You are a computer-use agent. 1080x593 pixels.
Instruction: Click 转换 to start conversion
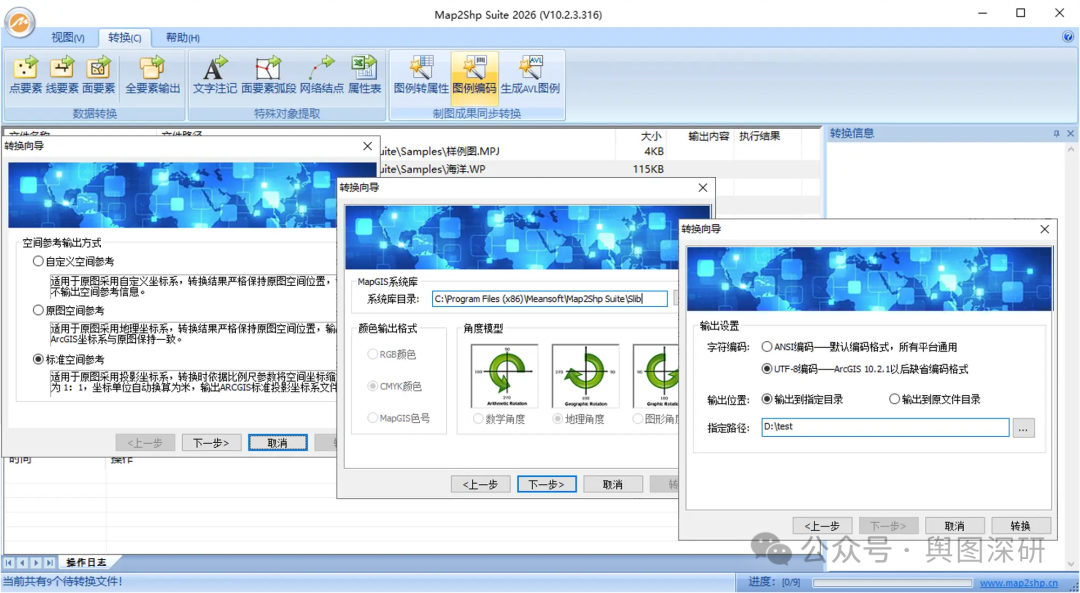tap(1021, 525)
